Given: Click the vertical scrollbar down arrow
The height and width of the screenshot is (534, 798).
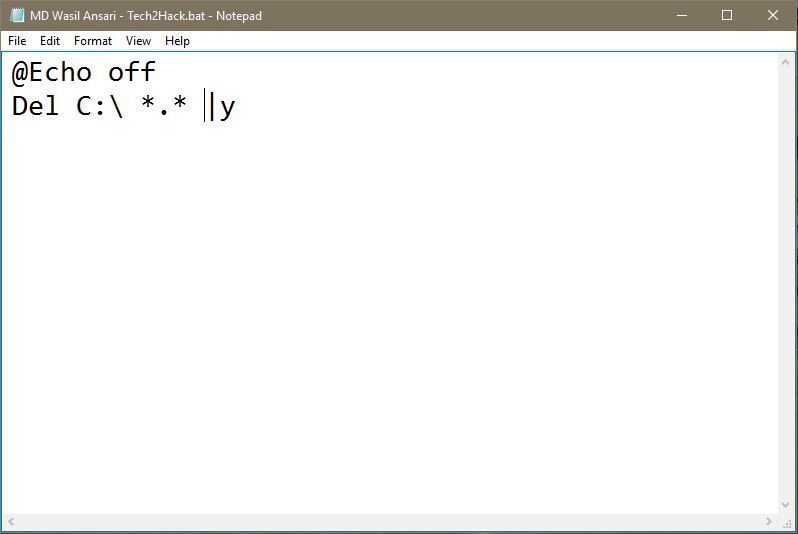Looking at the screenshot, I should tap(785, 505).
